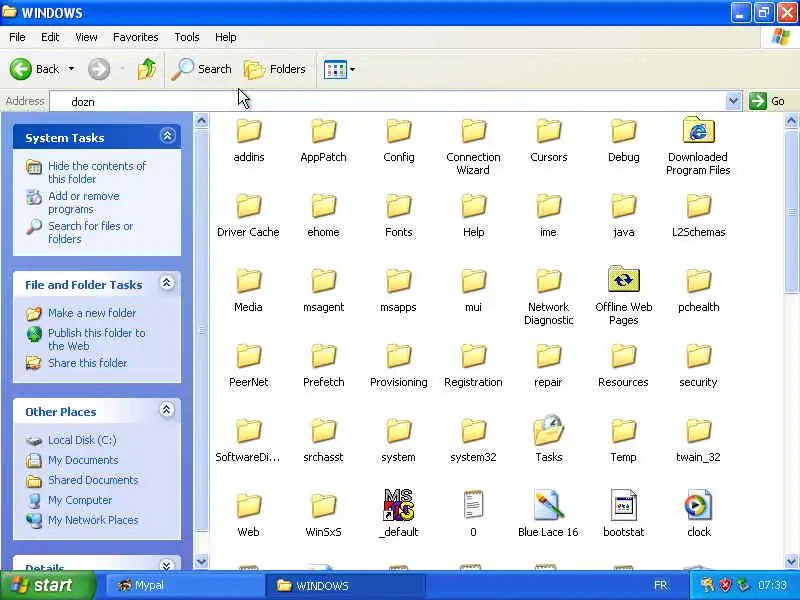Toggle the Folders pane button
Screen dimensions: 800x600
275,69
